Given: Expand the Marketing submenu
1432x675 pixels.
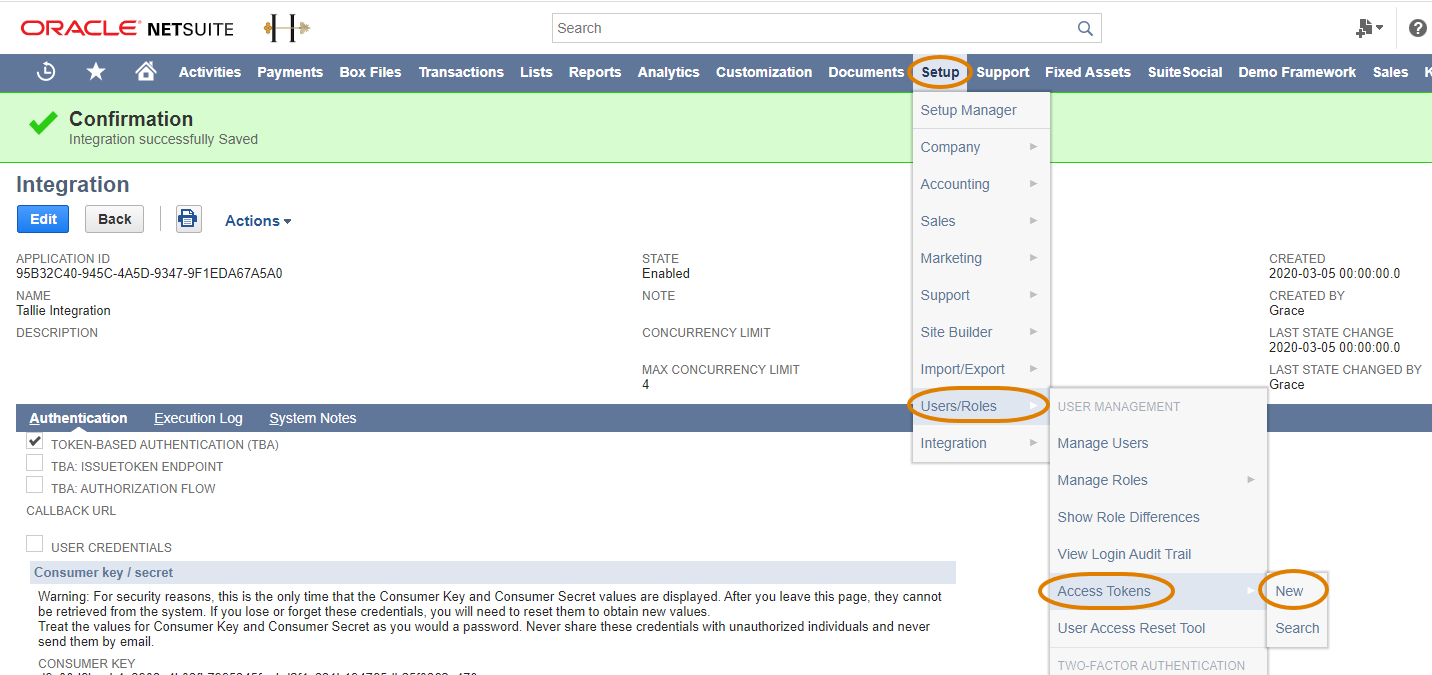Looking at the screenshot, I should click(x=981, y=258).
